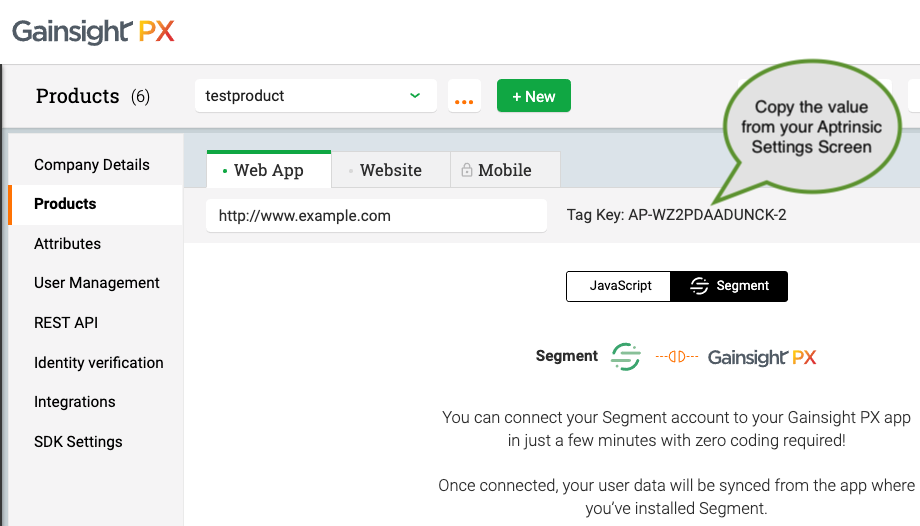Viewport: 920px width, 526px height.
Task: Click the orange connector plug icon
Action: pyautogui.click(x=677, y=356)
